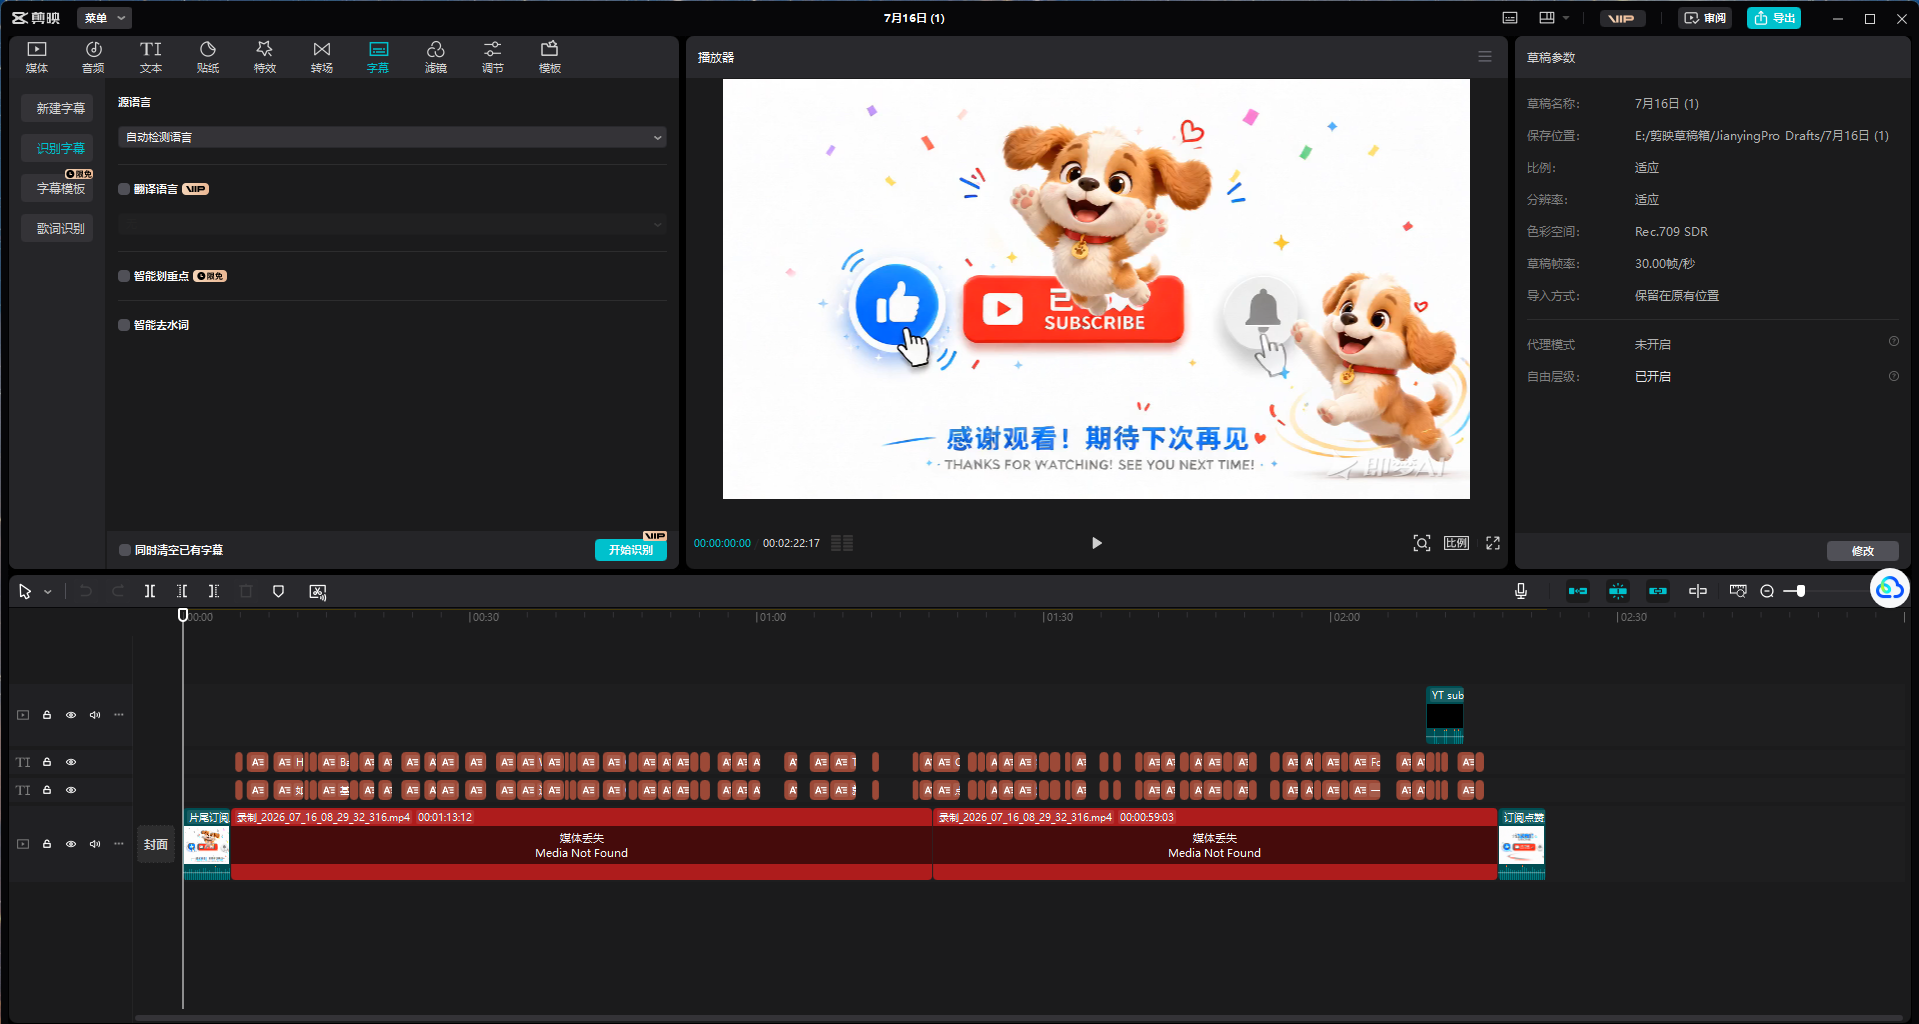Open the player panel hamburger menu
The height and width of the screenshot is (1024, 1919).
[1485, 57]
